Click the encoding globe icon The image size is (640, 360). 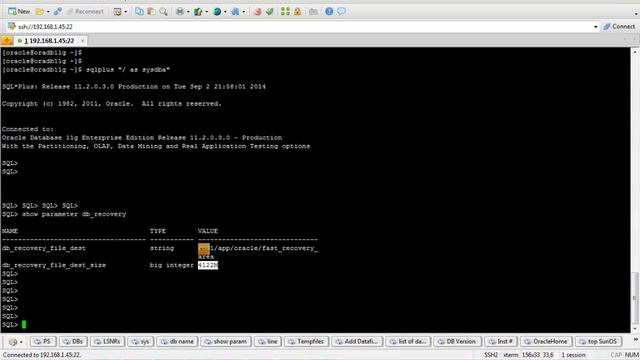[x=217, y=11]
